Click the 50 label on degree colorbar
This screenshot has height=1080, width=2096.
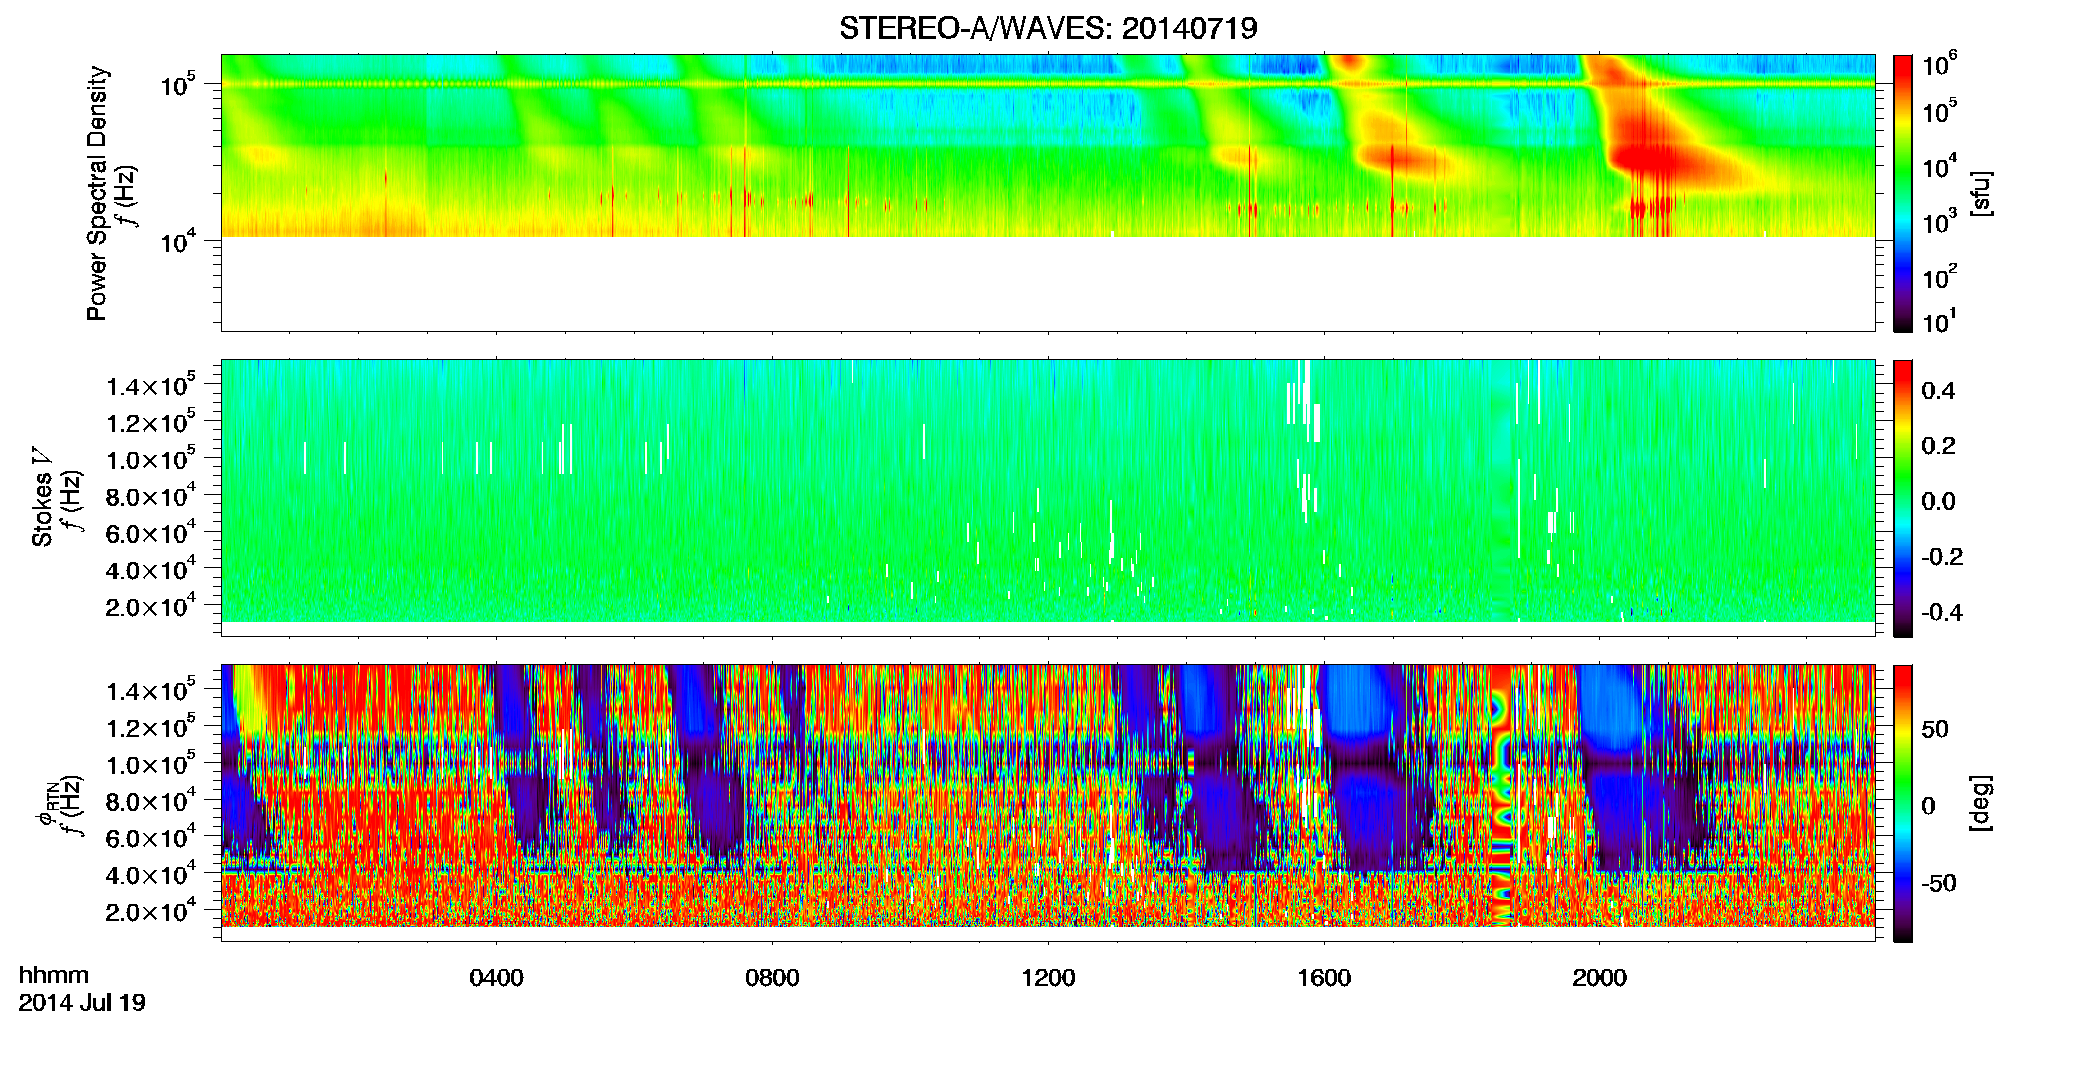1935,729
